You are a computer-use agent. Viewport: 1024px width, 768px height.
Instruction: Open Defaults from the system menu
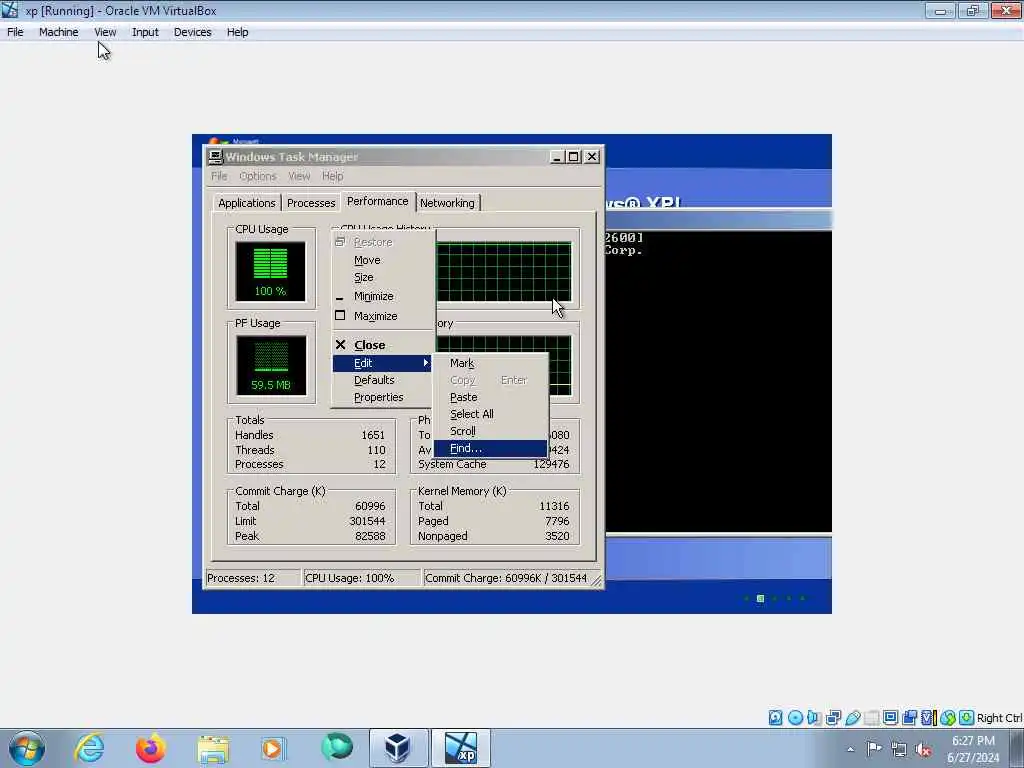click(x=383, y=380)
